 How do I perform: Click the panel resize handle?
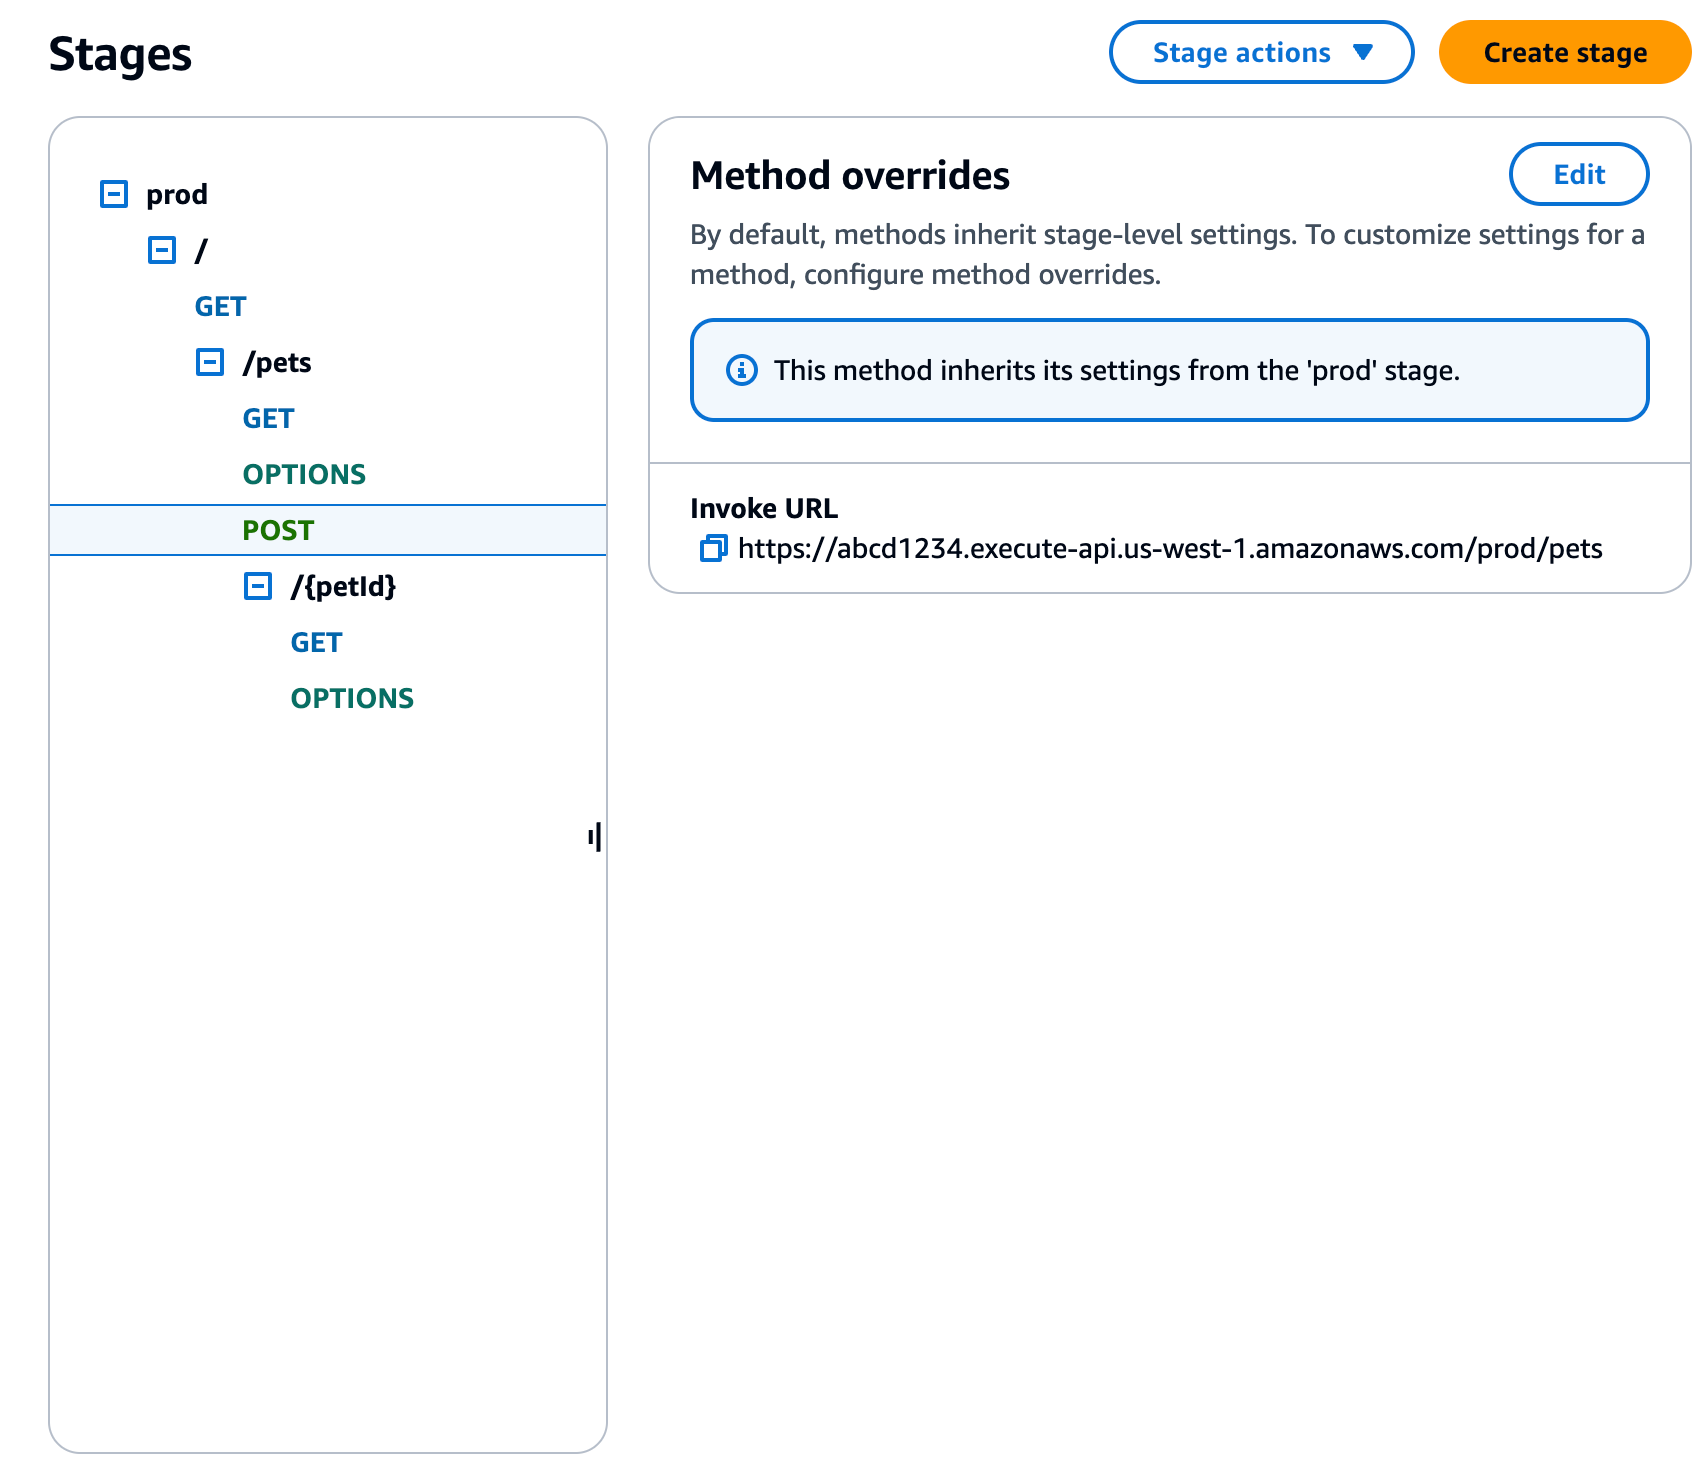(595, 837)
